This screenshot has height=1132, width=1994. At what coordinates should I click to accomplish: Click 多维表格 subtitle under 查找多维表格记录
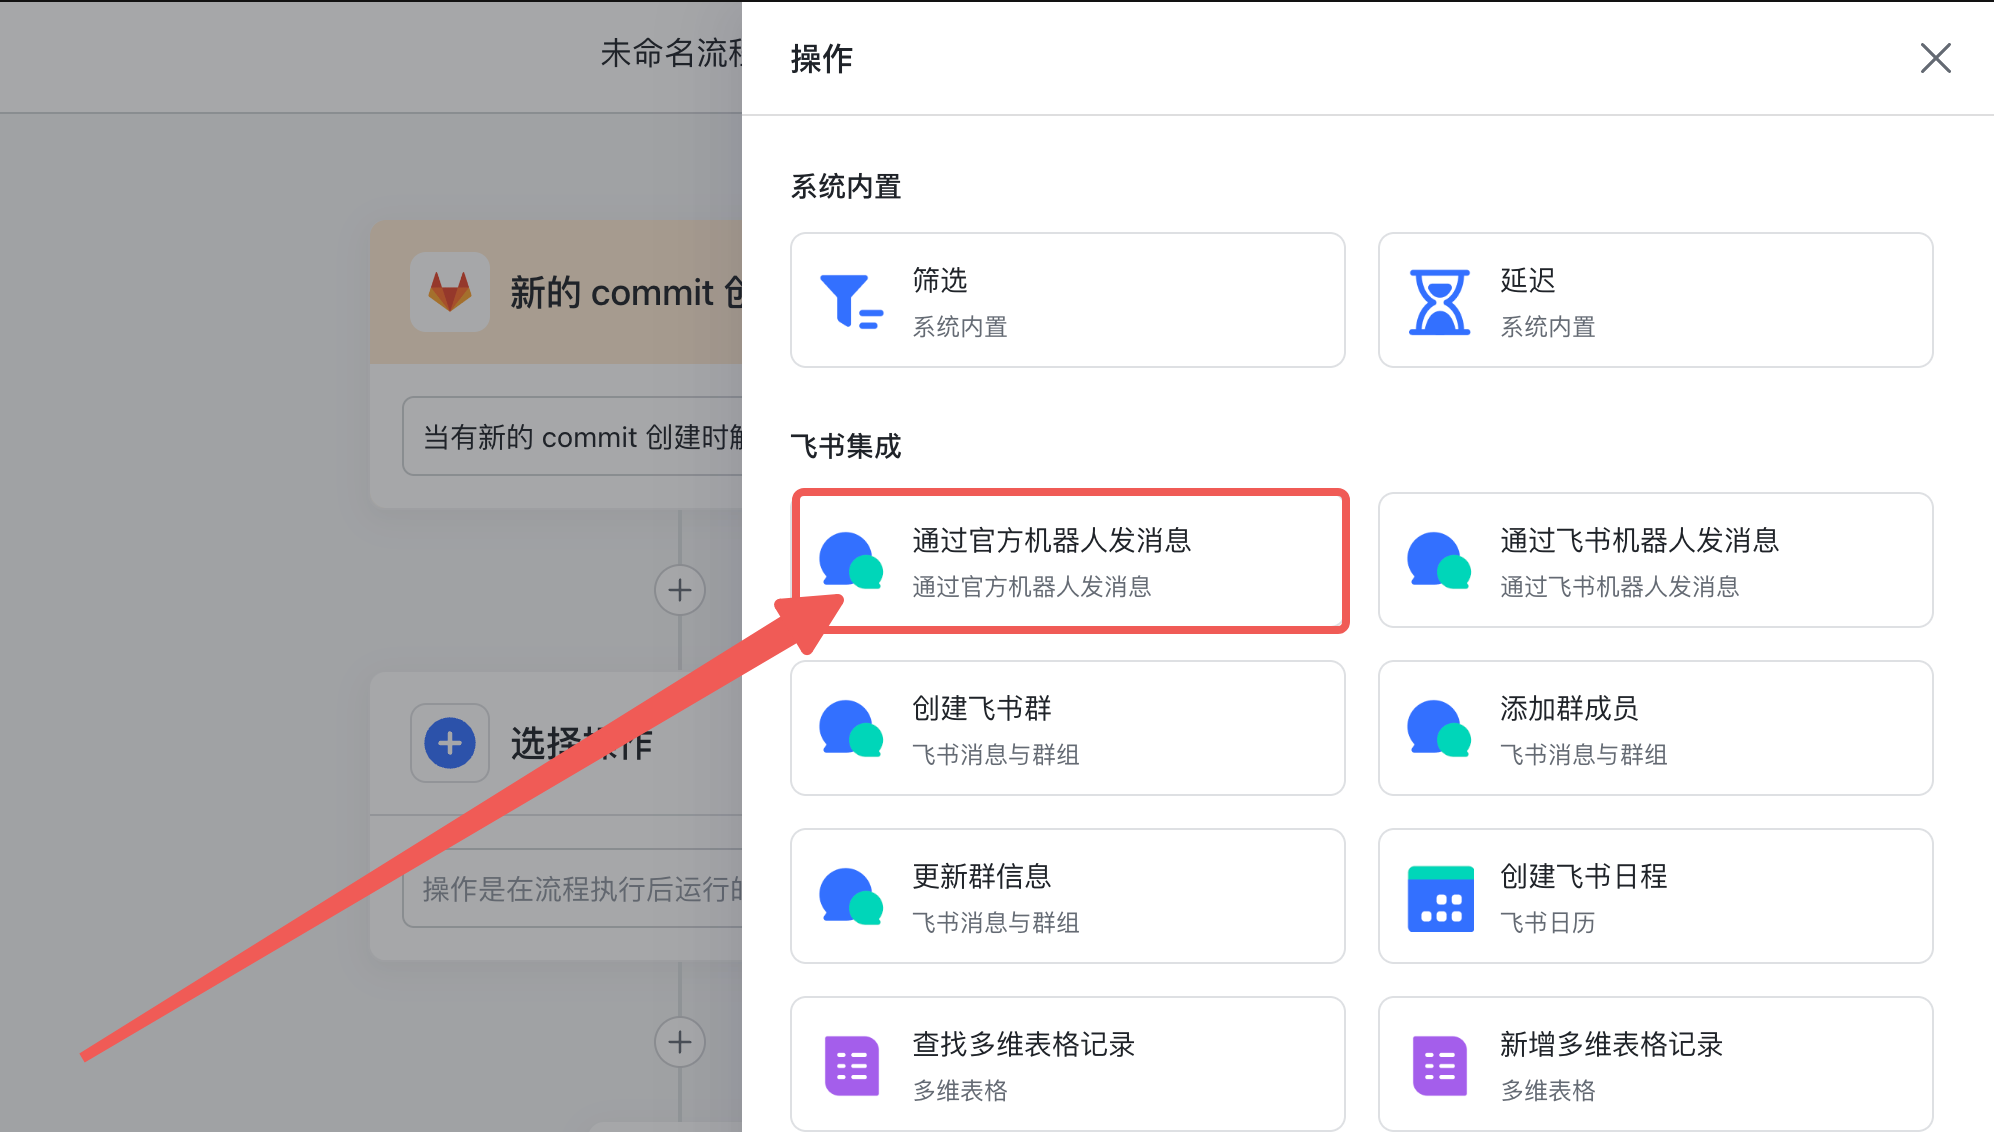point(960,1090)
